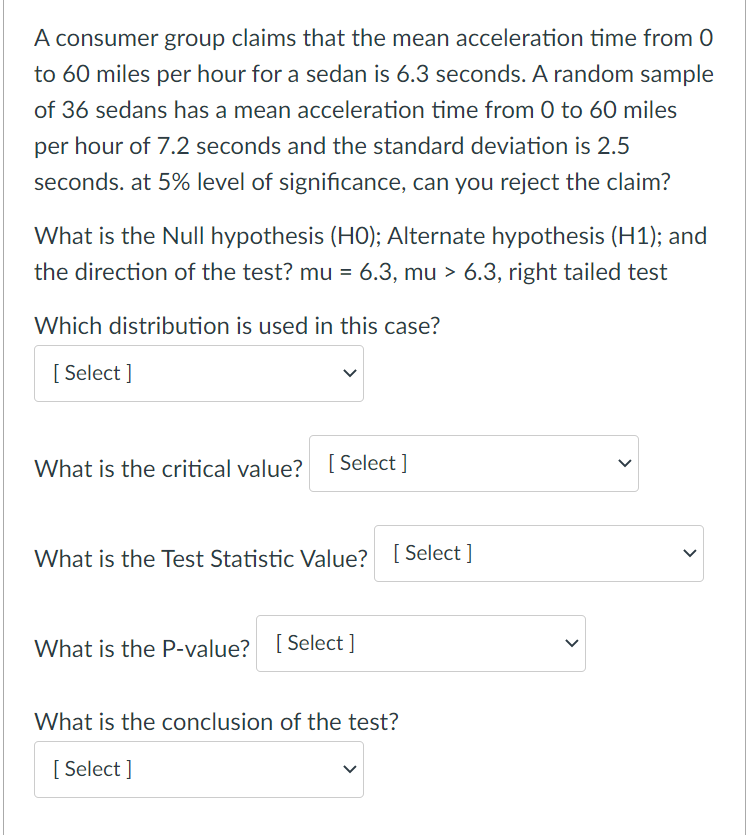This screenshot has width=751, height=835.
Task: Click the "Which distribution is used" question text
Action: pyautogui.click(x=237, y=326)
